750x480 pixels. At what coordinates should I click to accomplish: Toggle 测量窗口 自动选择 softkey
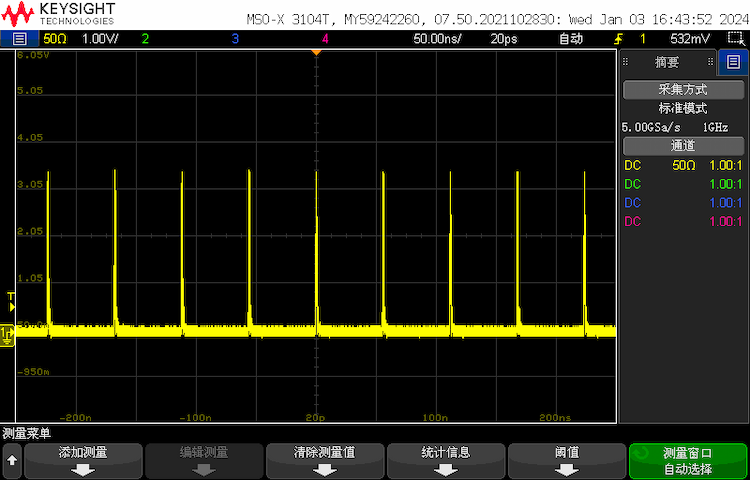point(688,460)
